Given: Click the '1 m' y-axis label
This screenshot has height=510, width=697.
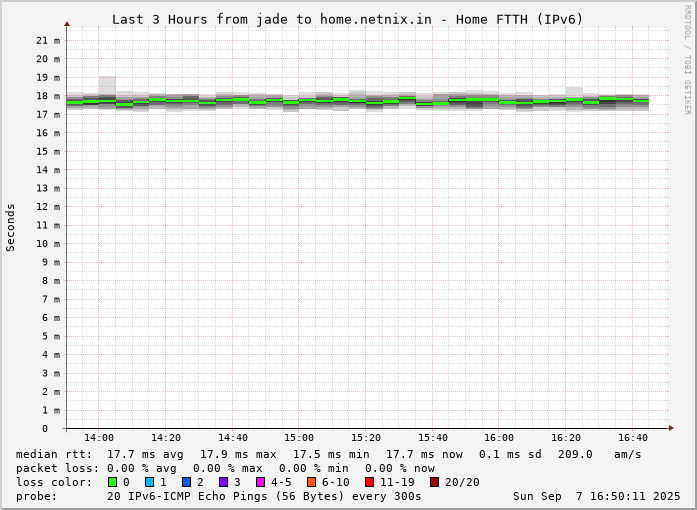Looking at the screenshot, I should [x=51, y=410].
